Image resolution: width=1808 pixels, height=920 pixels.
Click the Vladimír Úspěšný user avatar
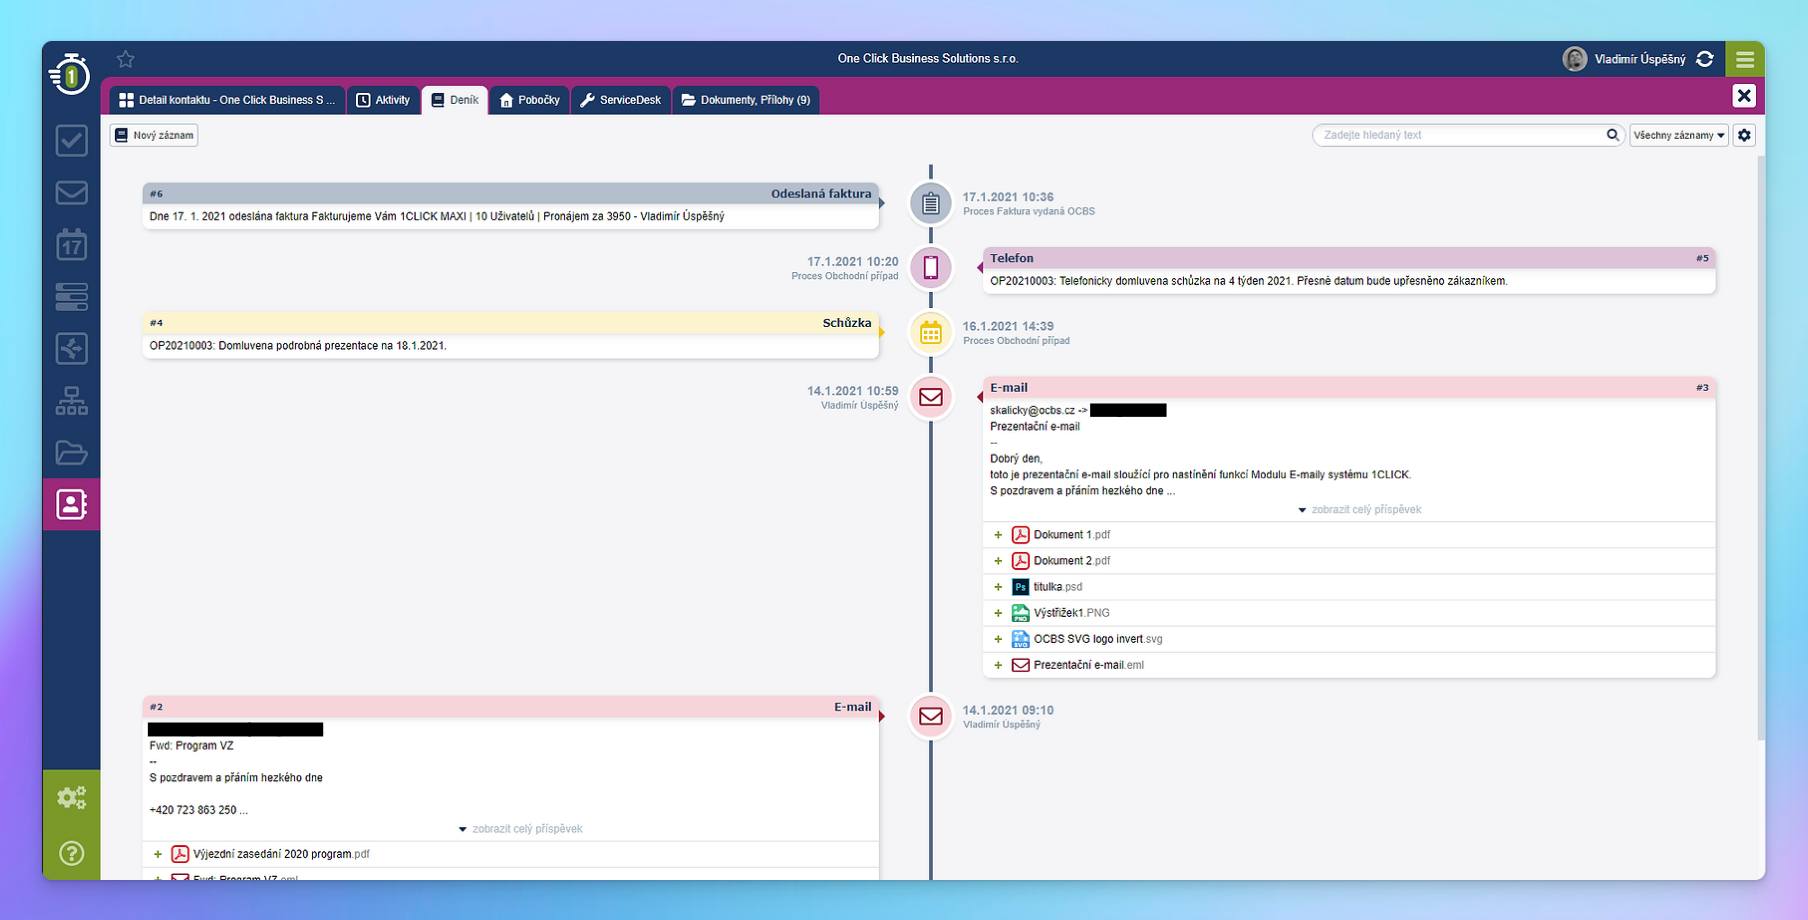point(1575,59)
